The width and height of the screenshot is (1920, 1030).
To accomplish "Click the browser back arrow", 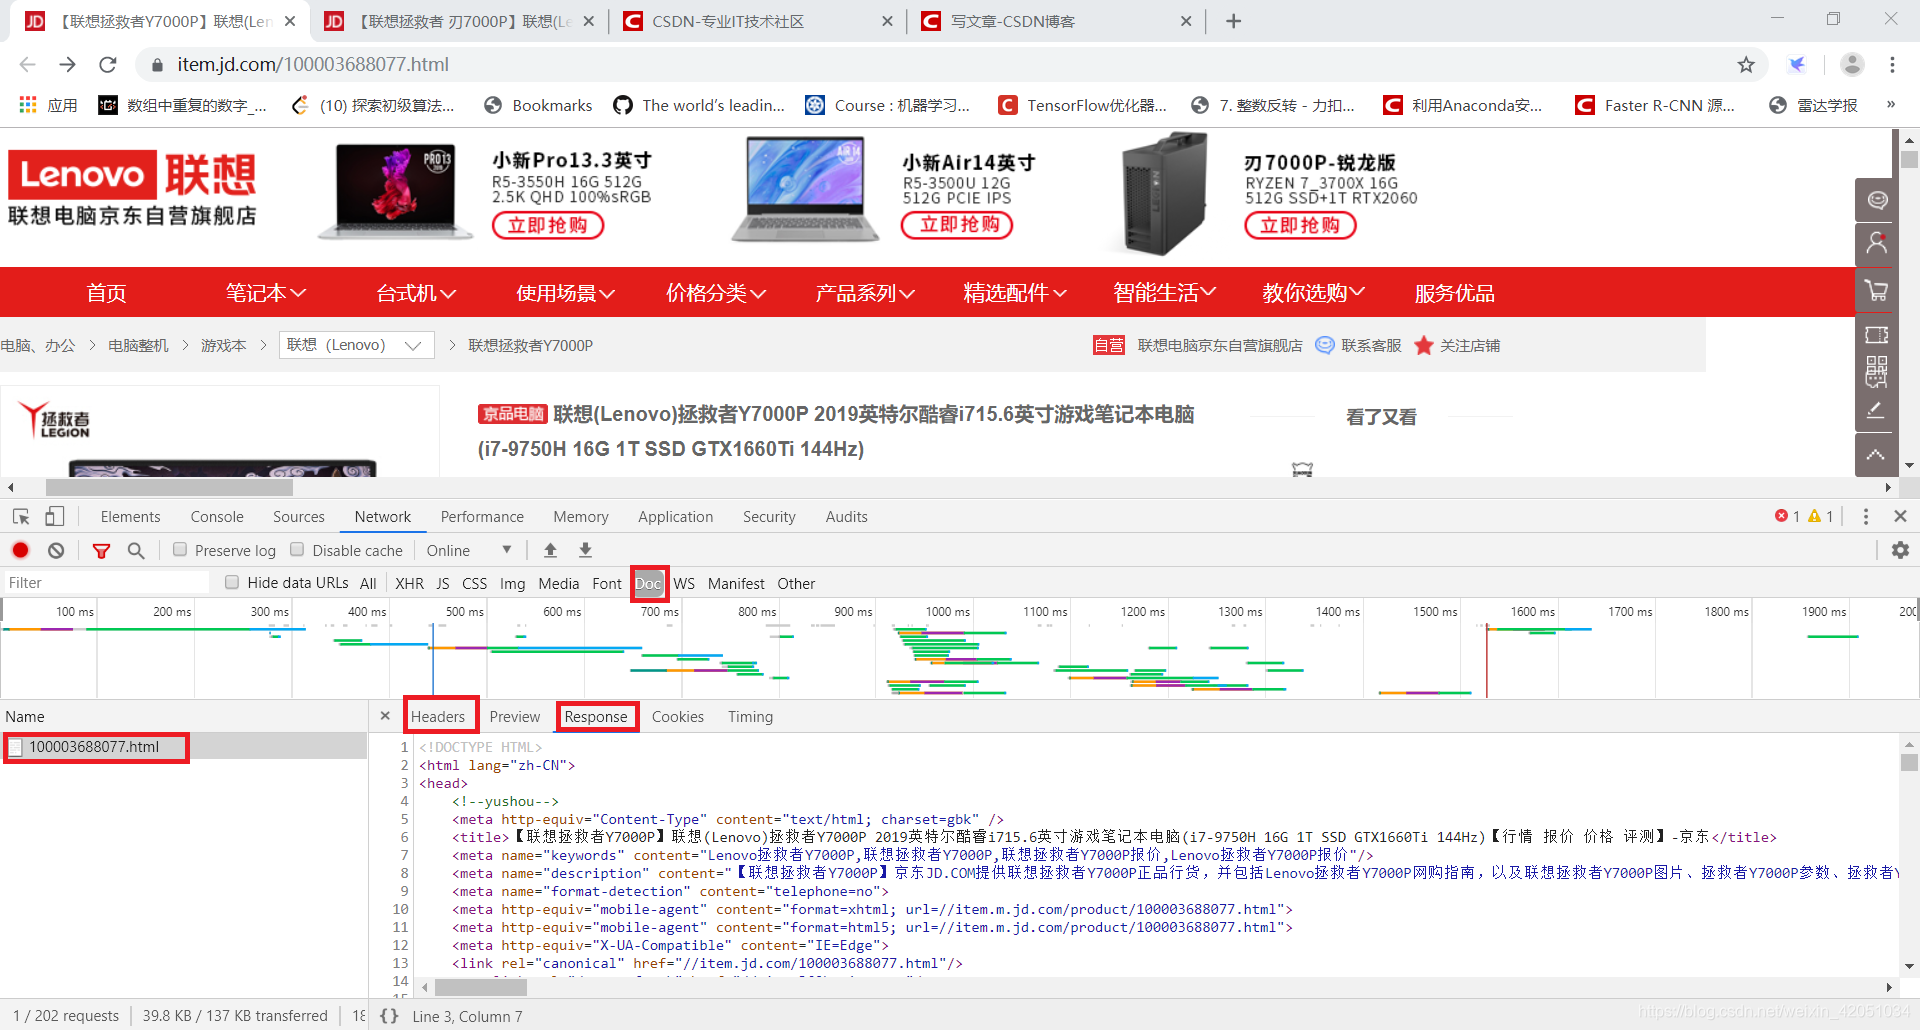I will point(27,64).
